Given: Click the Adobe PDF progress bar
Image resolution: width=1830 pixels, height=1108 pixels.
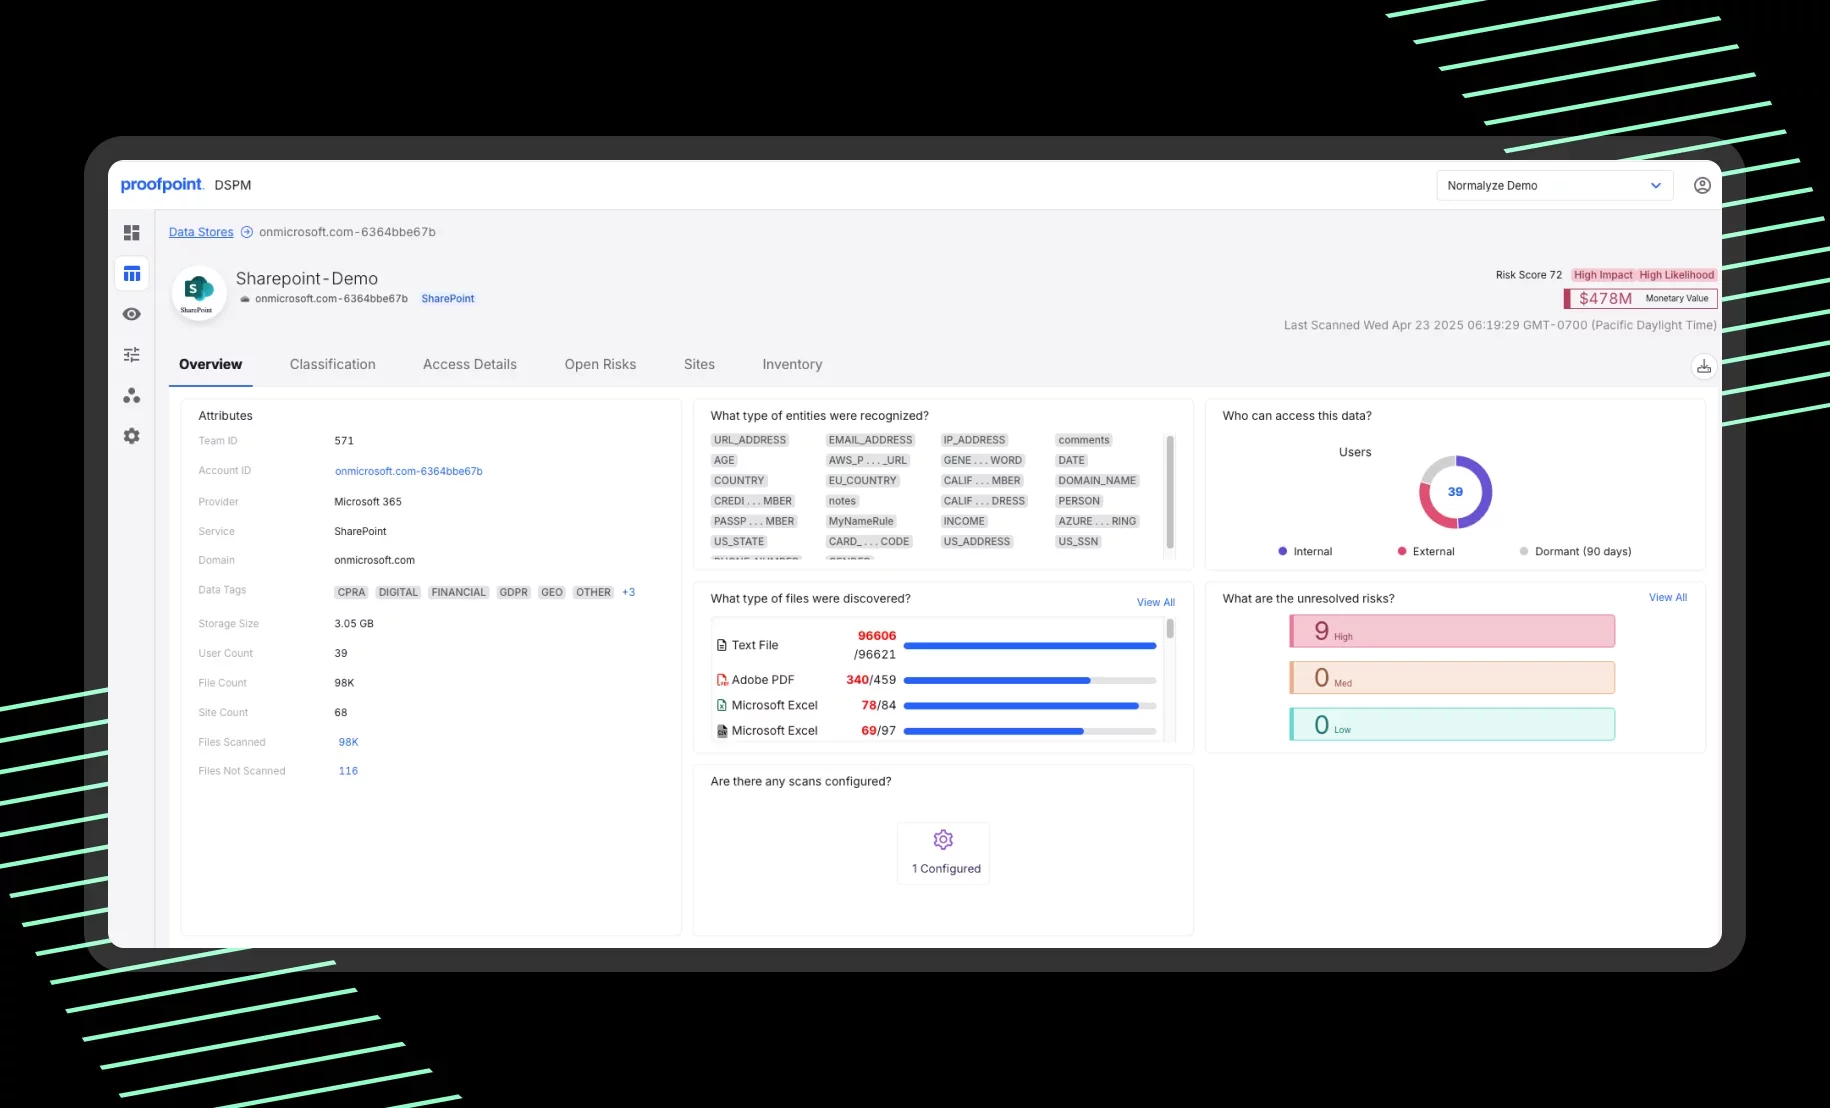Looking at the screenshot, I should [1030, 681].
